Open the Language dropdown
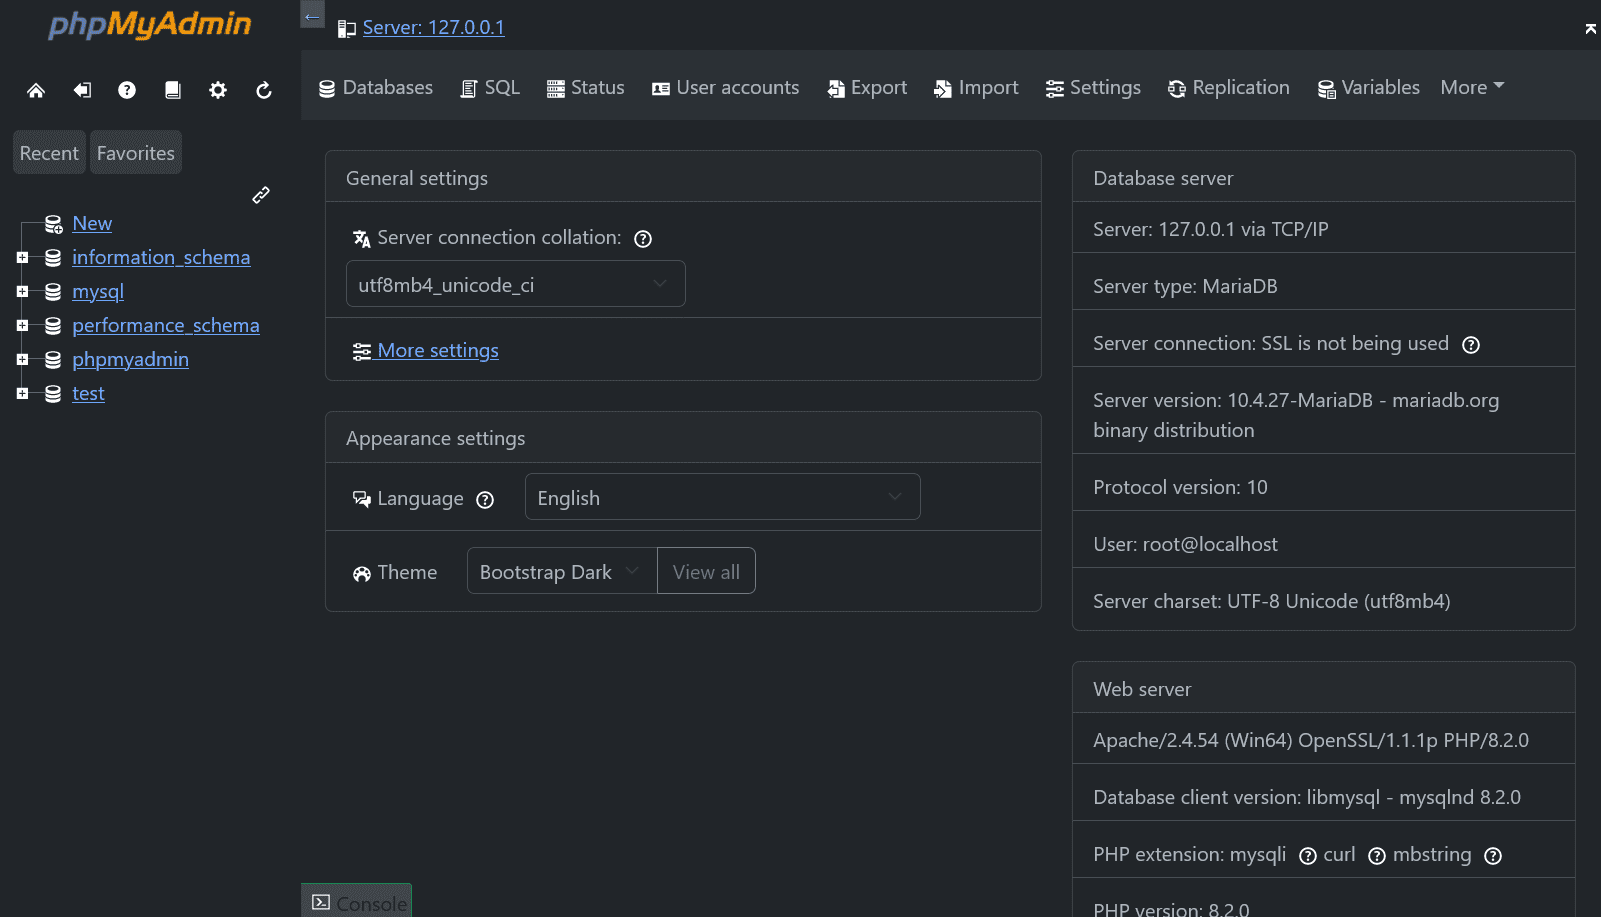Image resolution: width=1601 pixels, height=917 pixels. (x=722, y=497)
